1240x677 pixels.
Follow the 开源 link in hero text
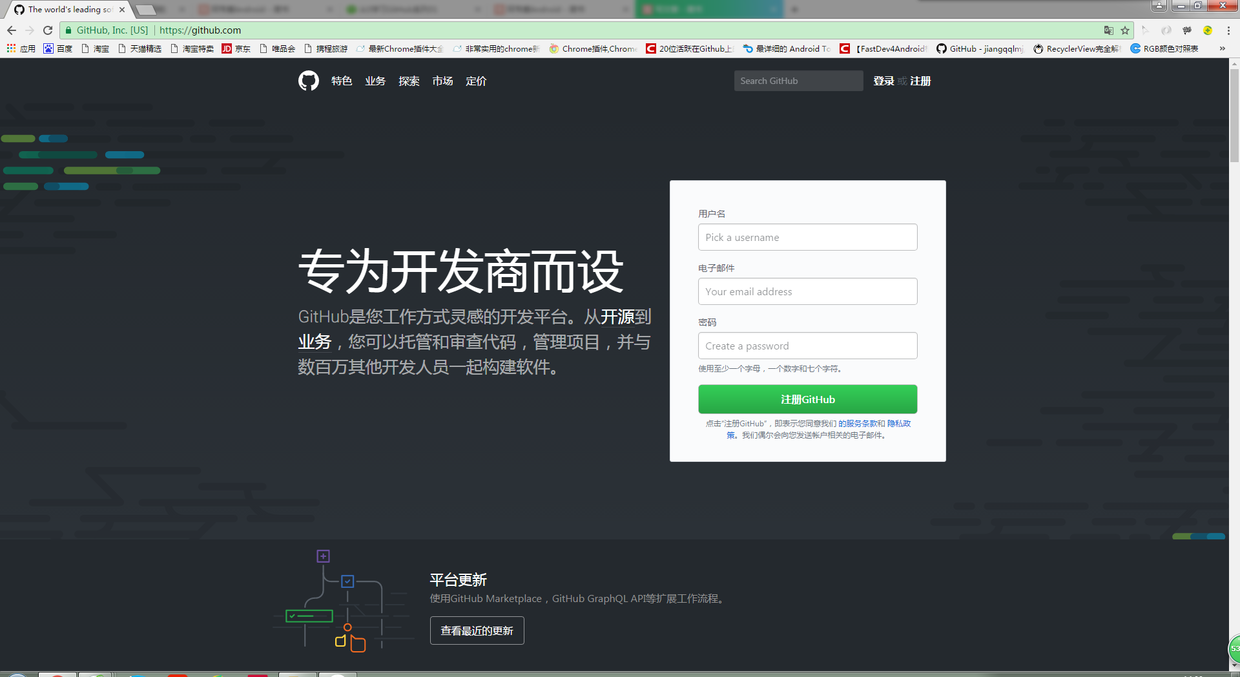click(x=617, y=317)
